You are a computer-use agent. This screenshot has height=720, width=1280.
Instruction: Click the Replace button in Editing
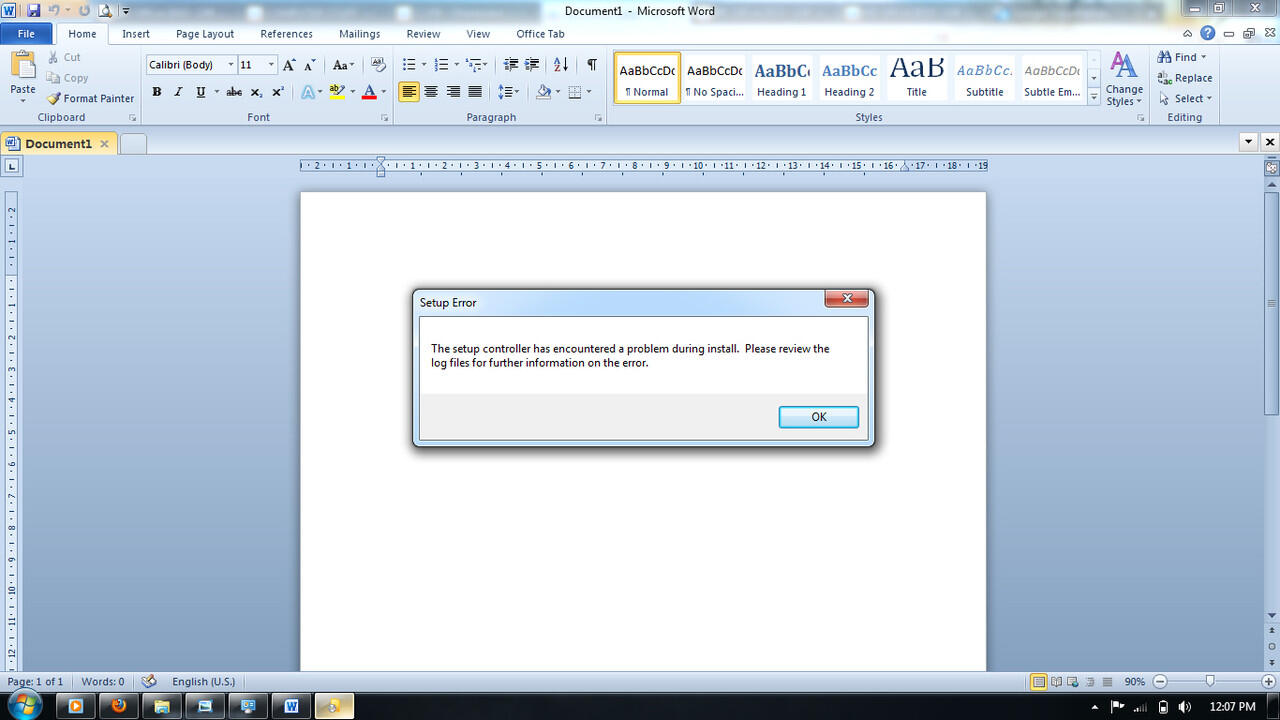(1185, 78)
